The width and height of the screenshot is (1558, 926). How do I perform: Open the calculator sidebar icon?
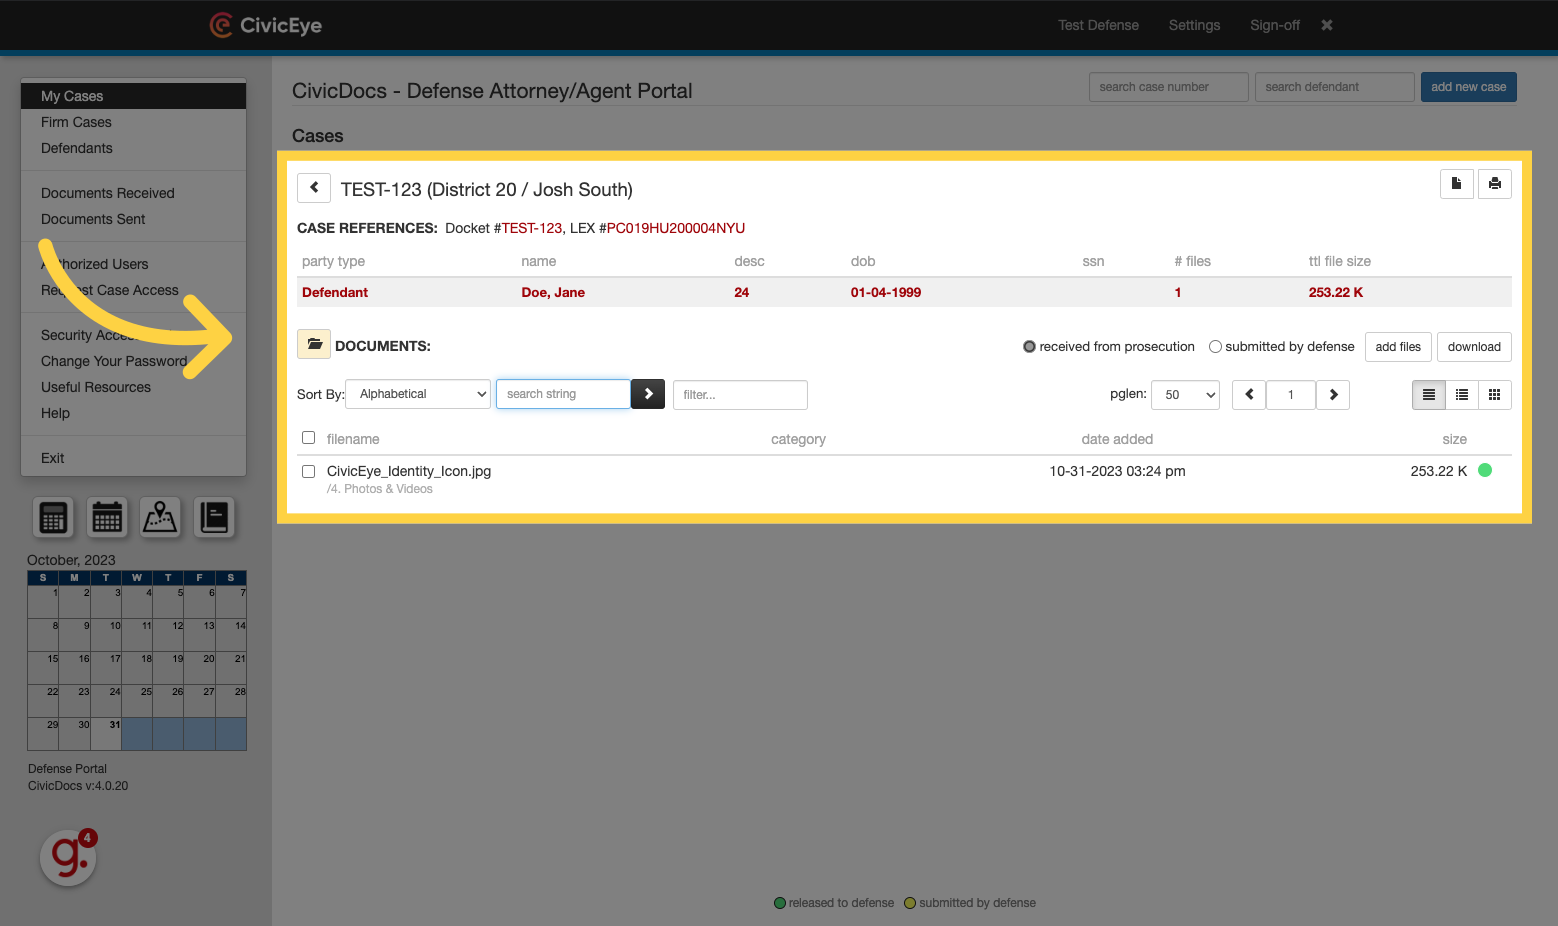coord(53,517)
